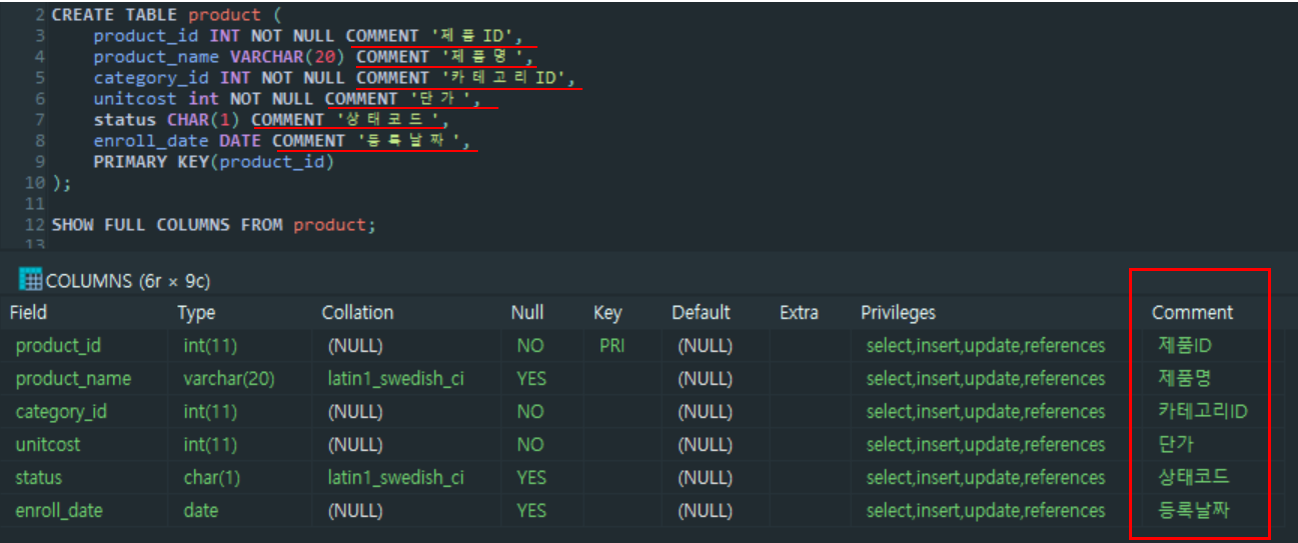
Task: Select the 제품명 comment cell
Action: (1184, 379)
